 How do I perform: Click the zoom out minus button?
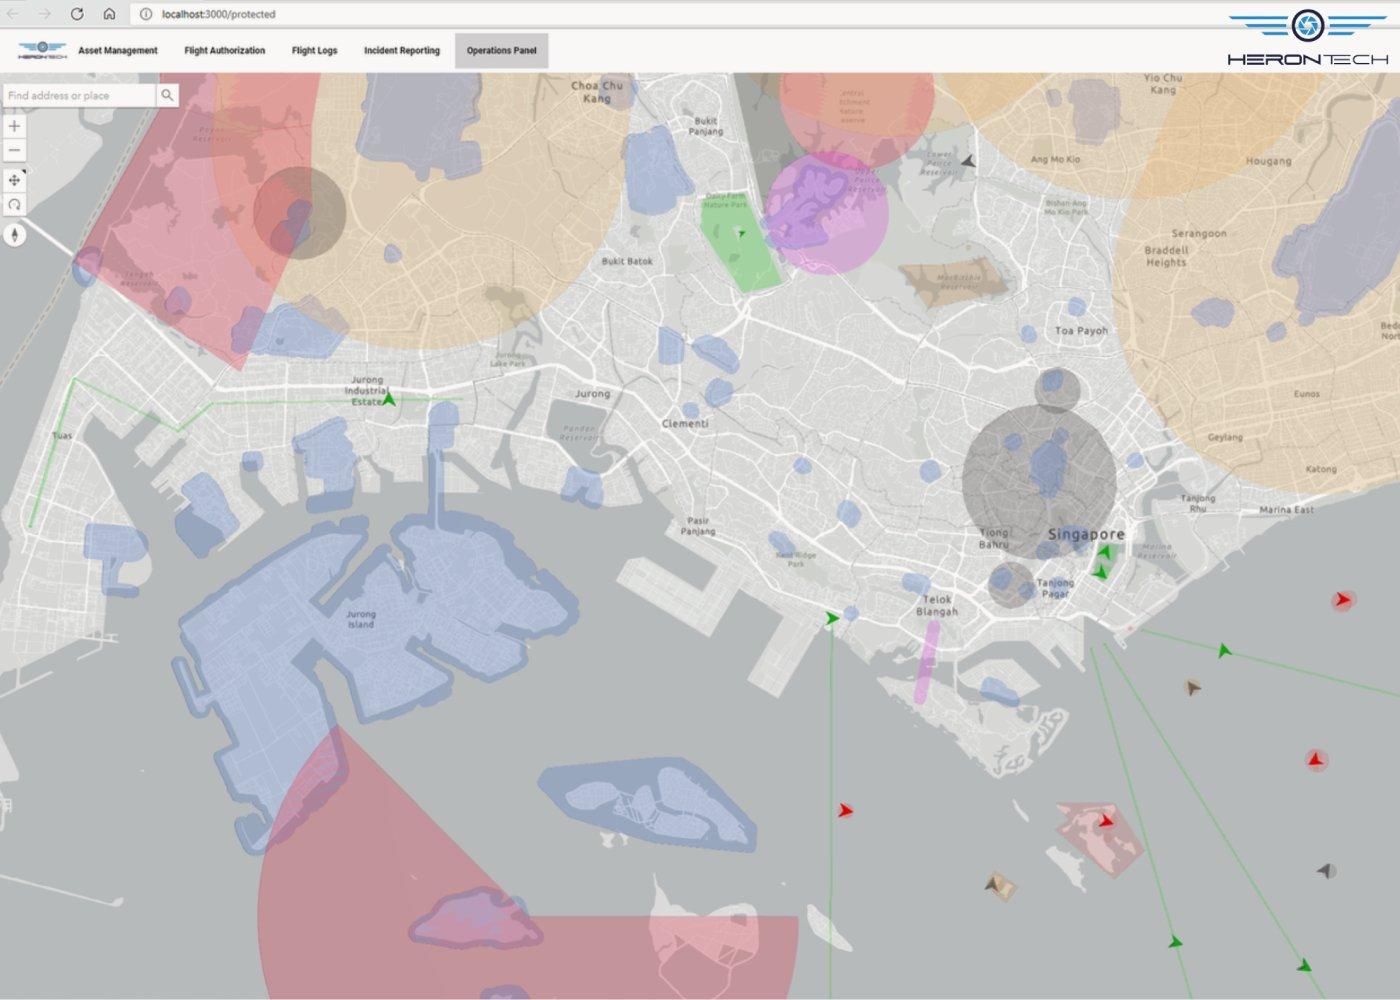14,151
